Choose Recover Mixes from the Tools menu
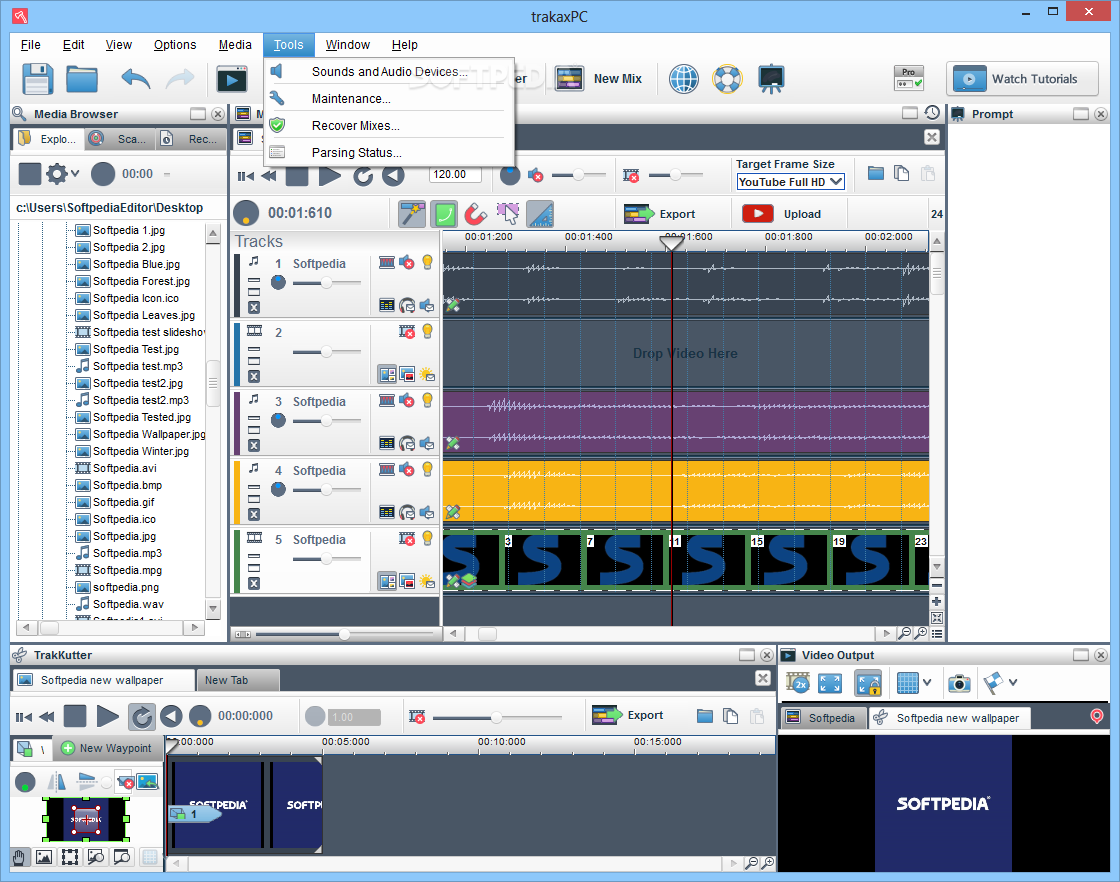Screen dimensions: 1120x882 tap(389, 126)
